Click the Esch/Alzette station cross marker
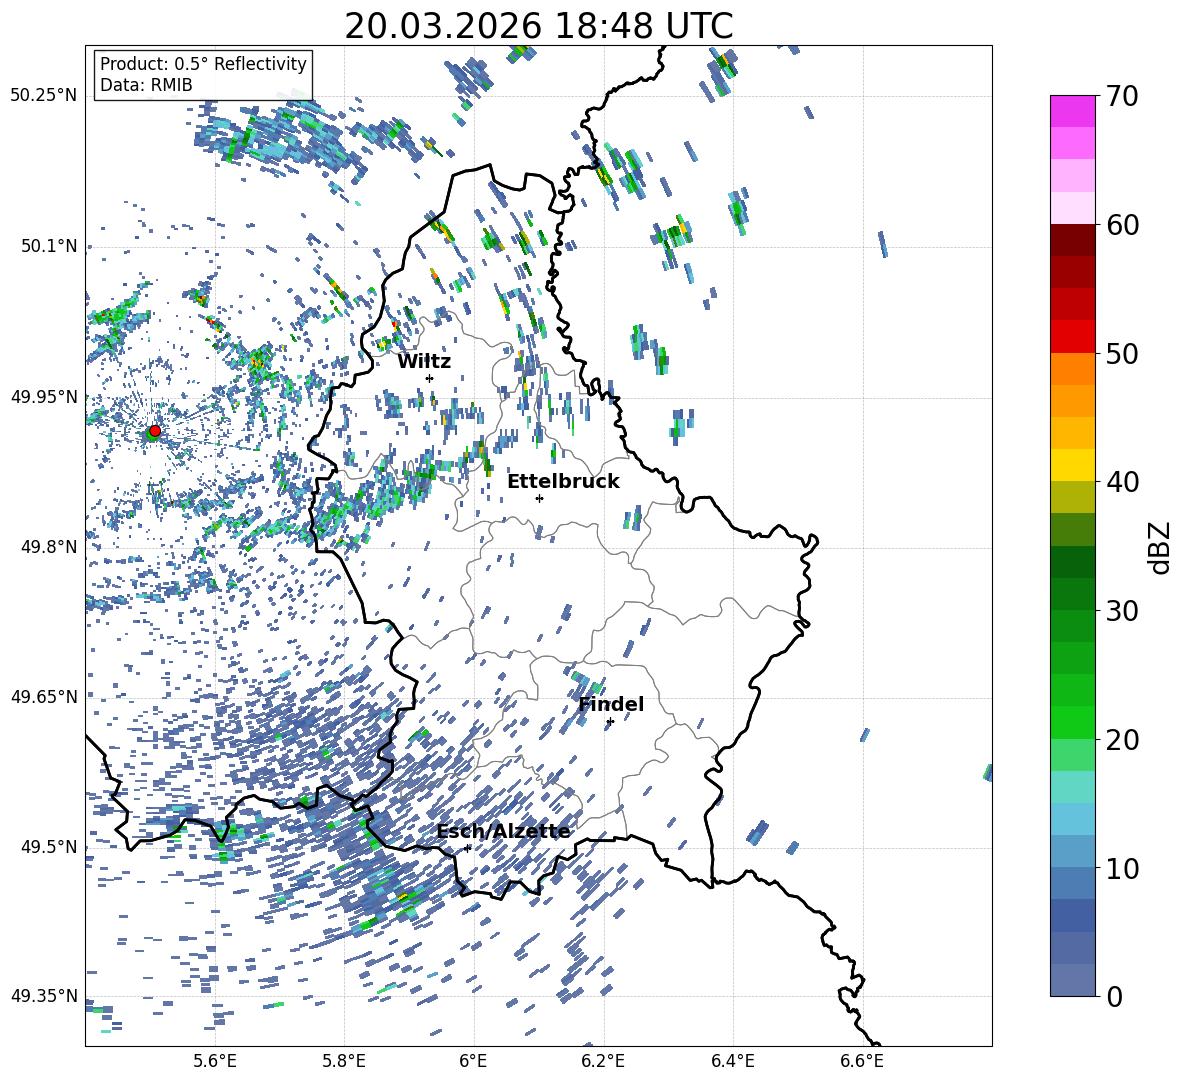 click(x=467, y=848)
